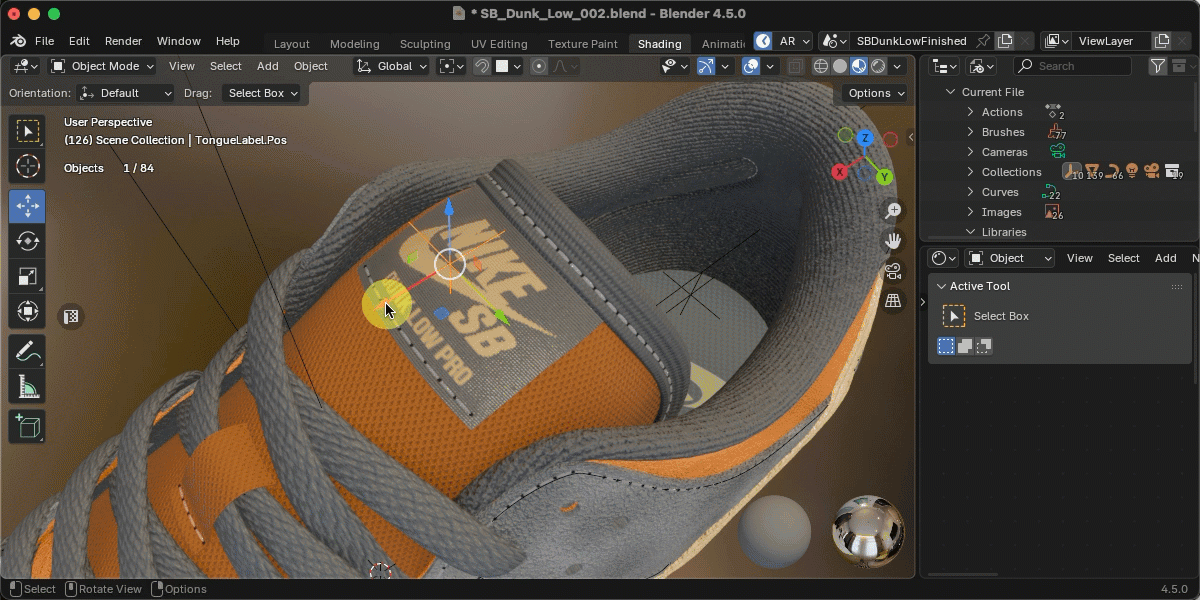This screenshot has width=1200, height=600.
Task: Open viewport shading options dropdown arrow
Action: [898, 66]
